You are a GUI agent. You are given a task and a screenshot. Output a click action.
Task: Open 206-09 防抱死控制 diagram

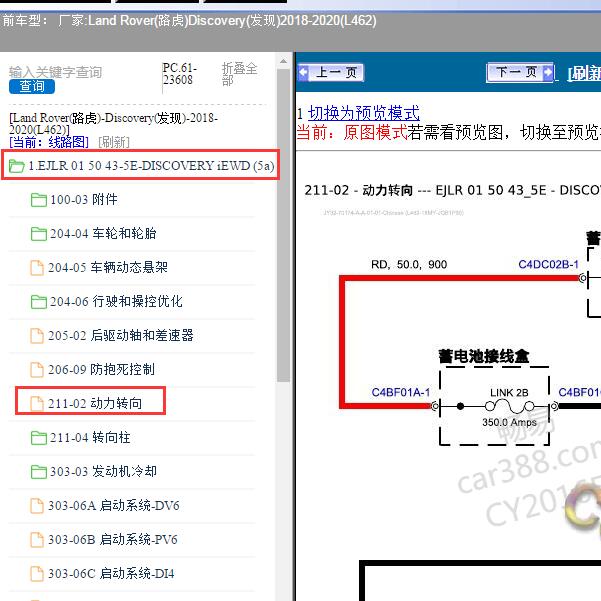[101, 370]
